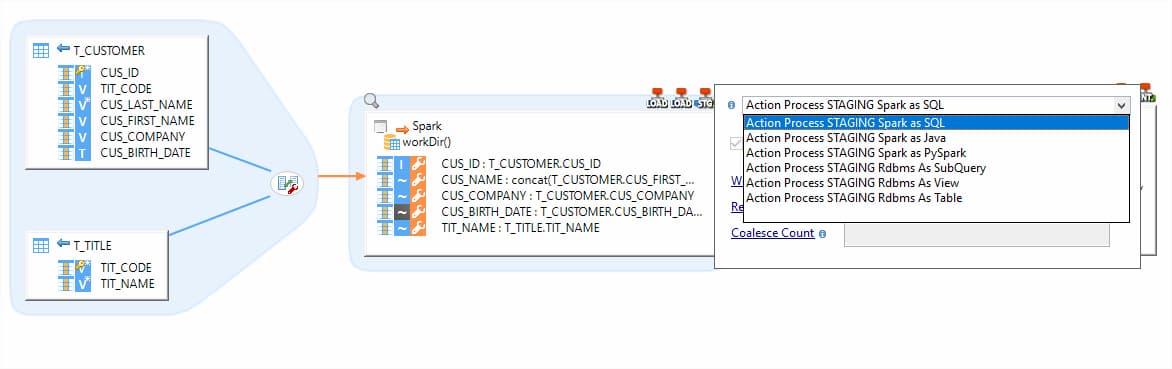Click the wrench icon on Spark CUS_ID row
1172x369 pixels.
coord(419,164)
